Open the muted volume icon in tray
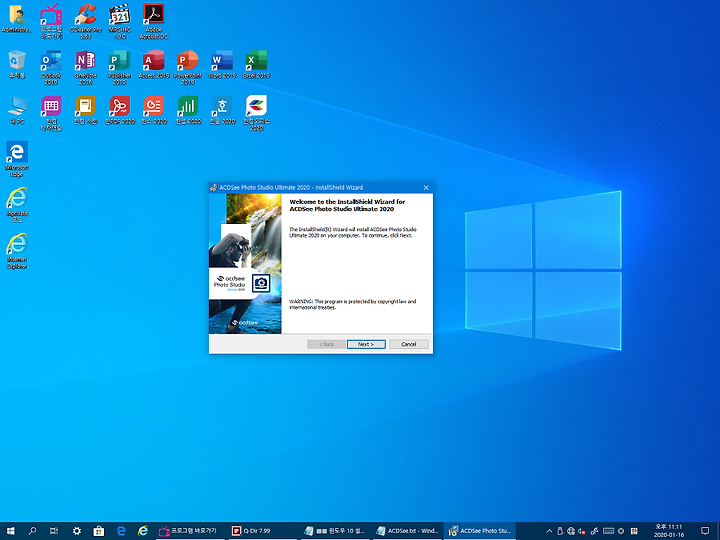Screen dimensions: 720x540 [582, 531]
